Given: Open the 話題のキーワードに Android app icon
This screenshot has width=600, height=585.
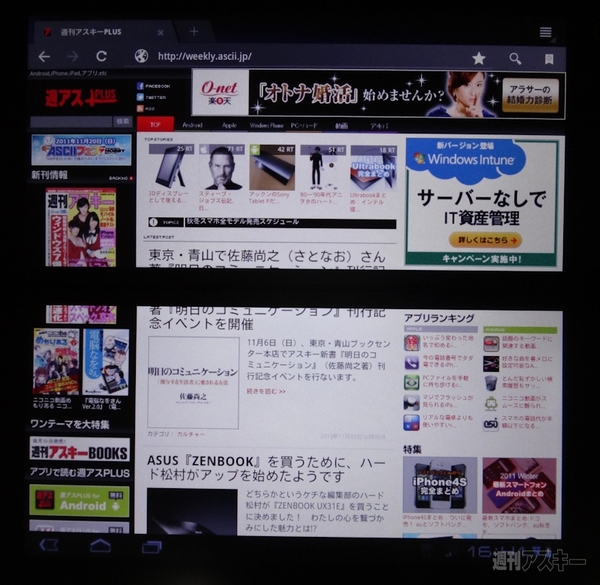Looking at the screenshot, I should 491,344.
